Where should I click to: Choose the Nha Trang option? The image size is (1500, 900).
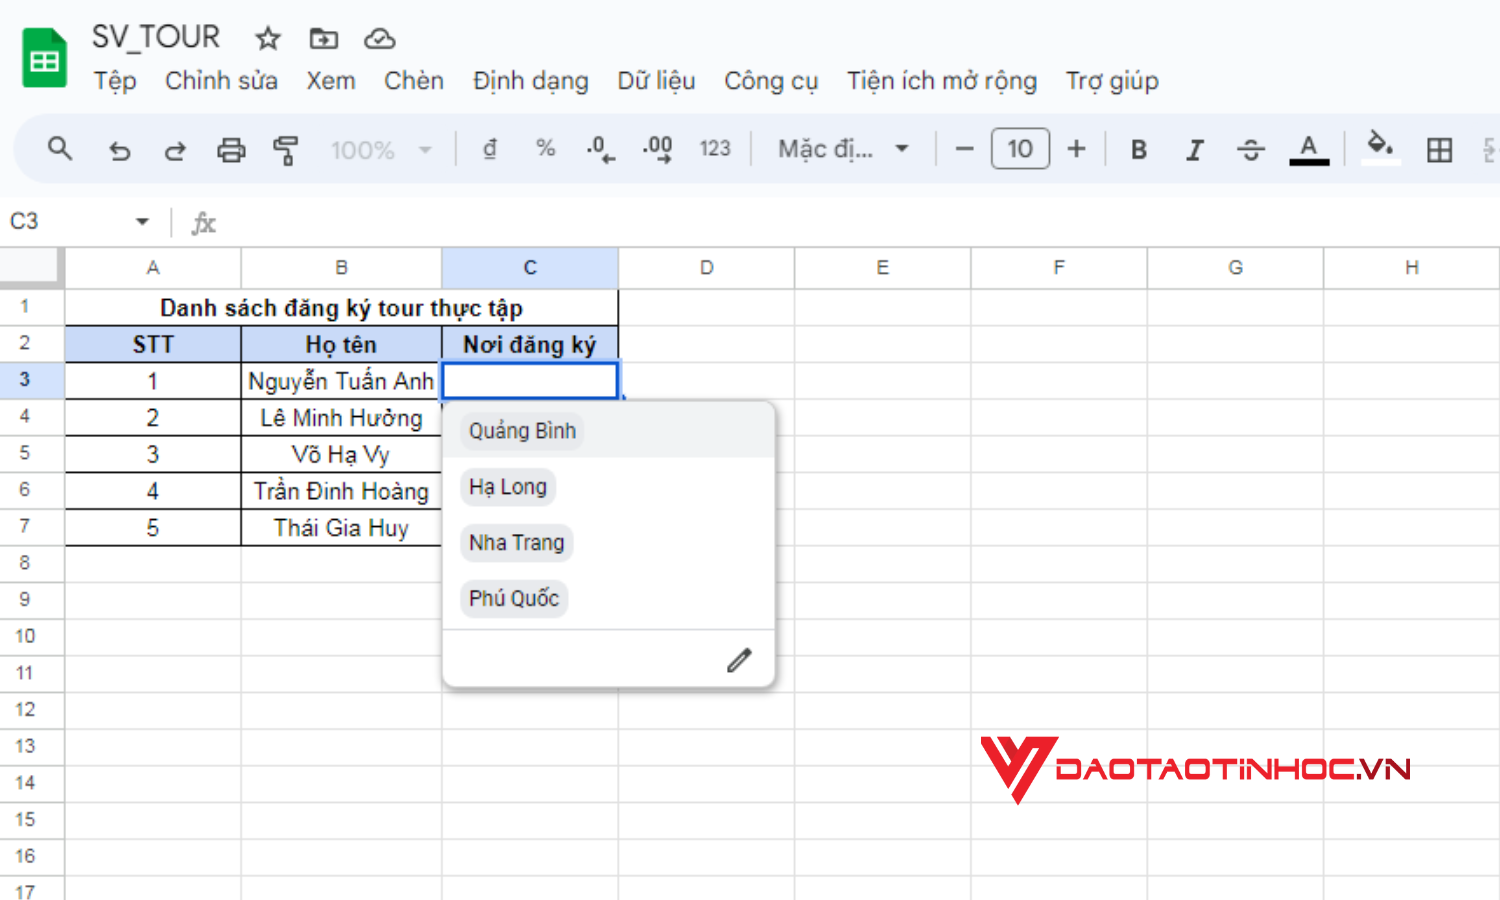click(517, 542)
